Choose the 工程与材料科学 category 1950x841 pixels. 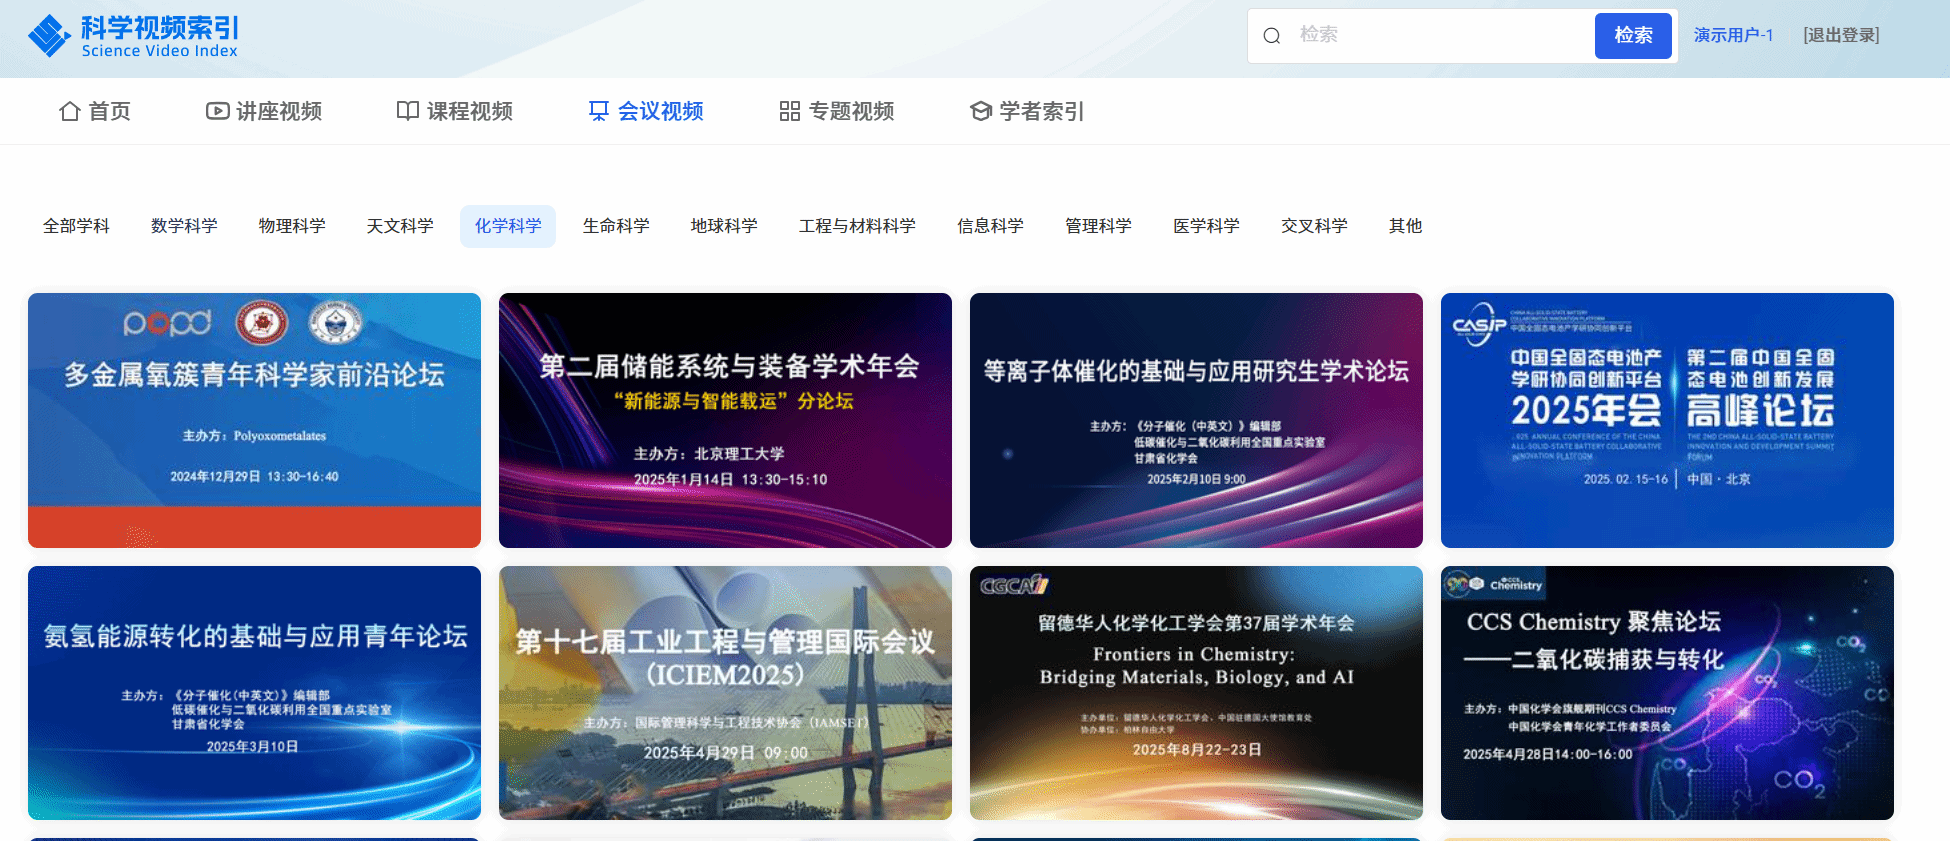(x=857, y=226)
